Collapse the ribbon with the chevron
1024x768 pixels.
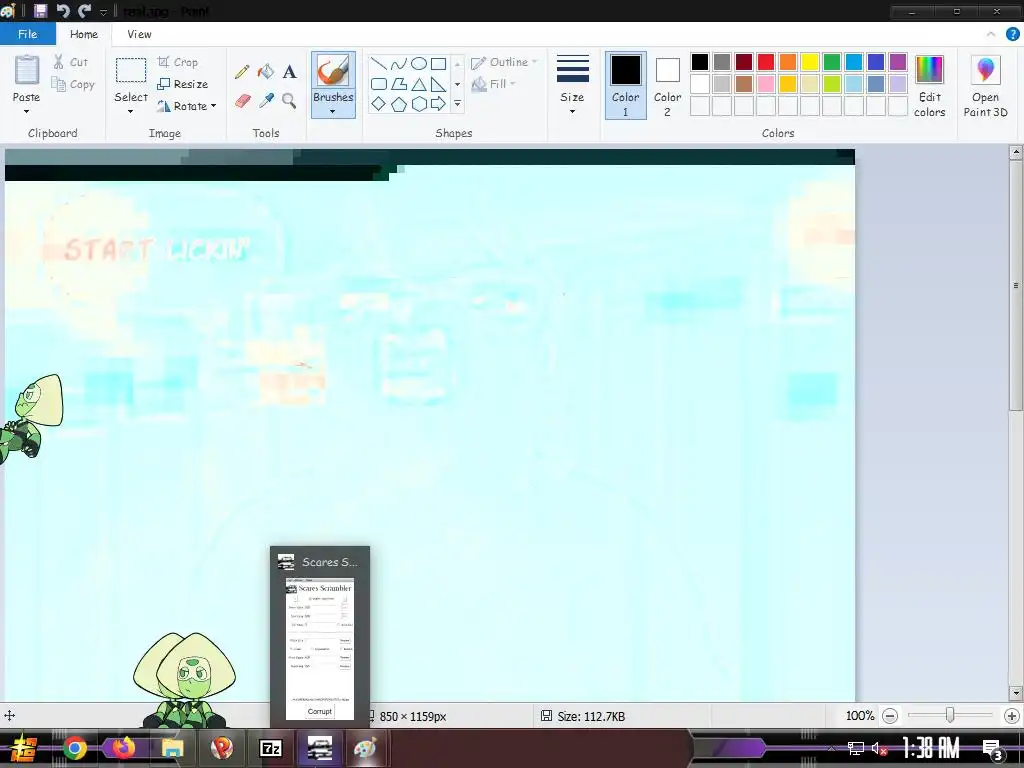991,34
